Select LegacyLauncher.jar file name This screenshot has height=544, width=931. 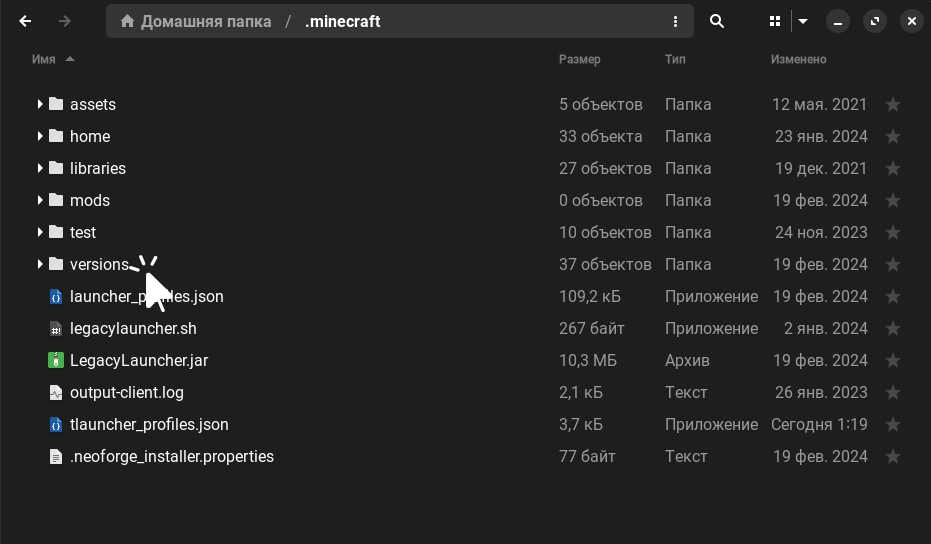[x=139, y=361]
